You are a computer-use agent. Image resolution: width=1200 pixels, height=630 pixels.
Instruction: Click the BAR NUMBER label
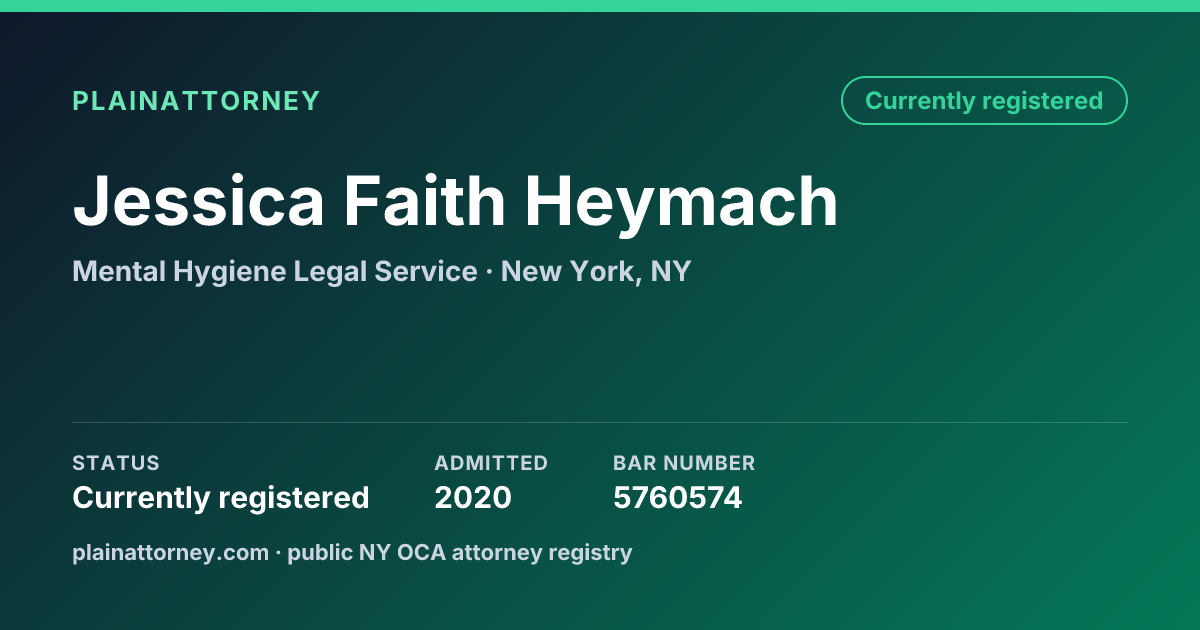[x=684, y=463]
